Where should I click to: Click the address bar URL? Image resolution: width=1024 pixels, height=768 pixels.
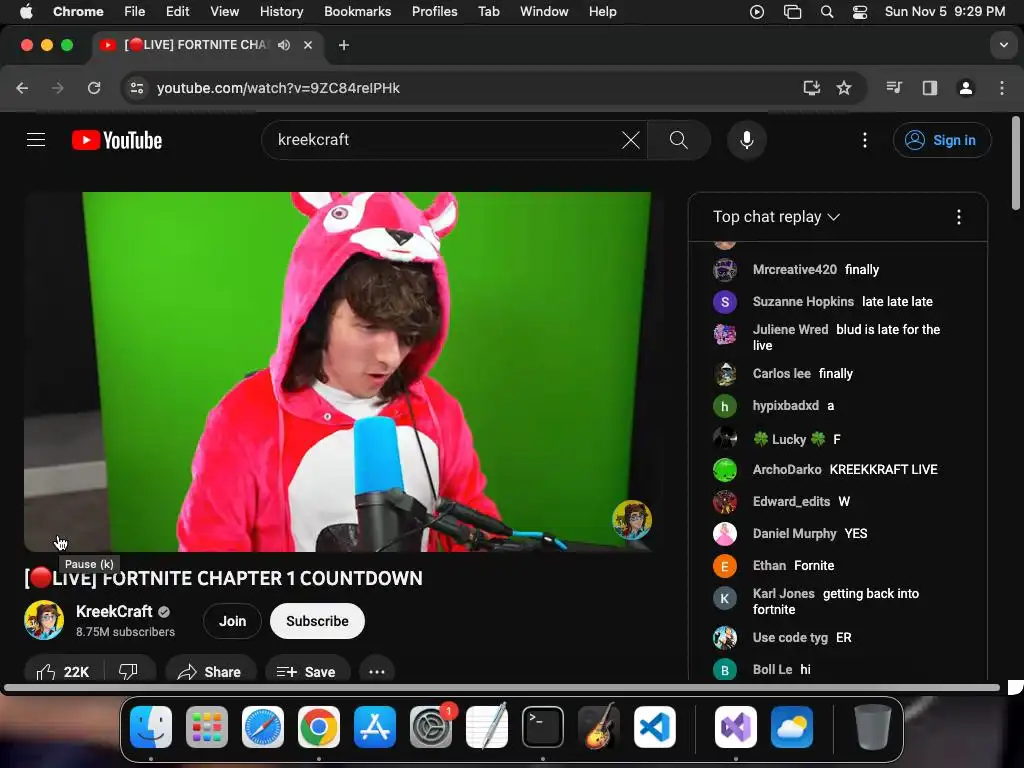[x=278, y=88]
